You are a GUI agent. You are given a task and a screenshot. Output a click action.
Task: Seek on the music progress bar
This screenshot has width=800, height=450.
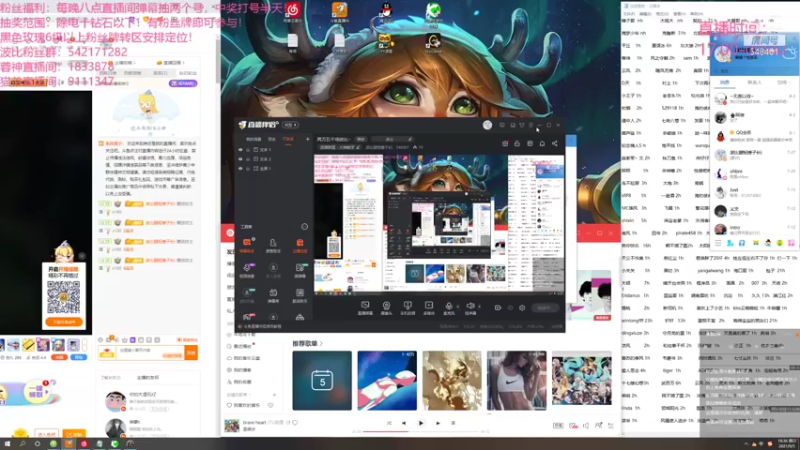click(421, 432)
